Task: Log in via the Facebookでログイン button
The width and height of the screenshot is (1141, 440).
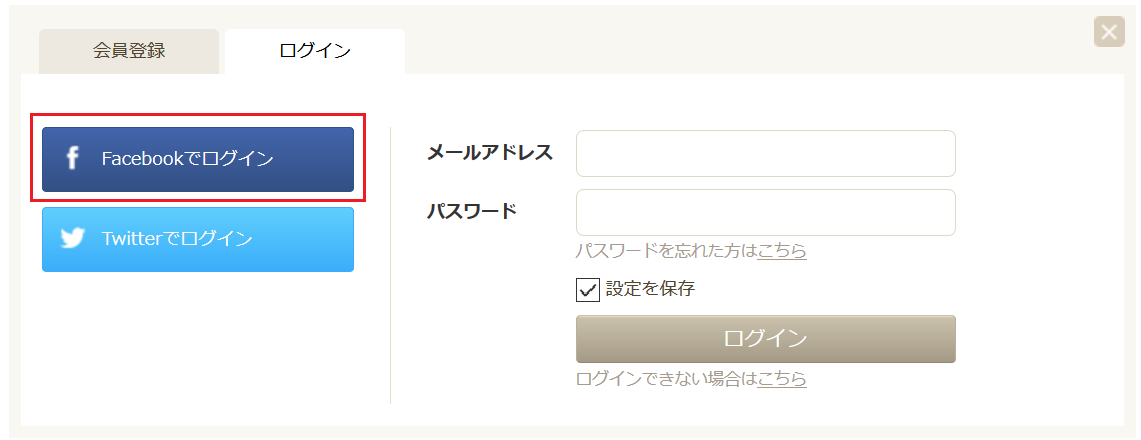Action: pos(198,159)
